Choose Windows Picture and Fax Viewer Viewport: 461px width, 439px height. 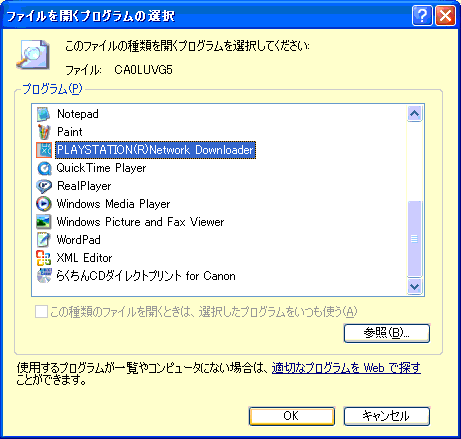coord(140,222)
